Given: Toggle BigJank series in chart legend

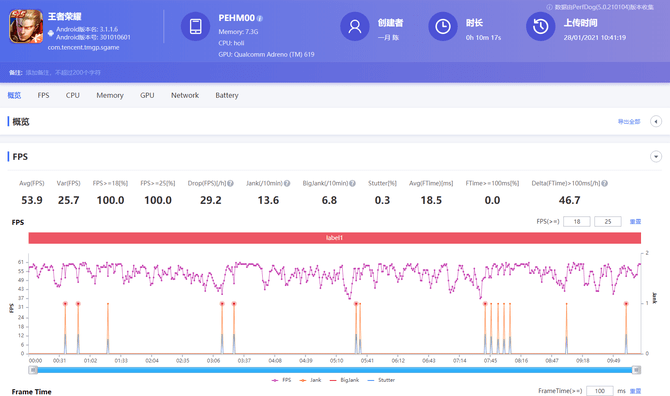Looking at the screenshot, I should 344,380.
